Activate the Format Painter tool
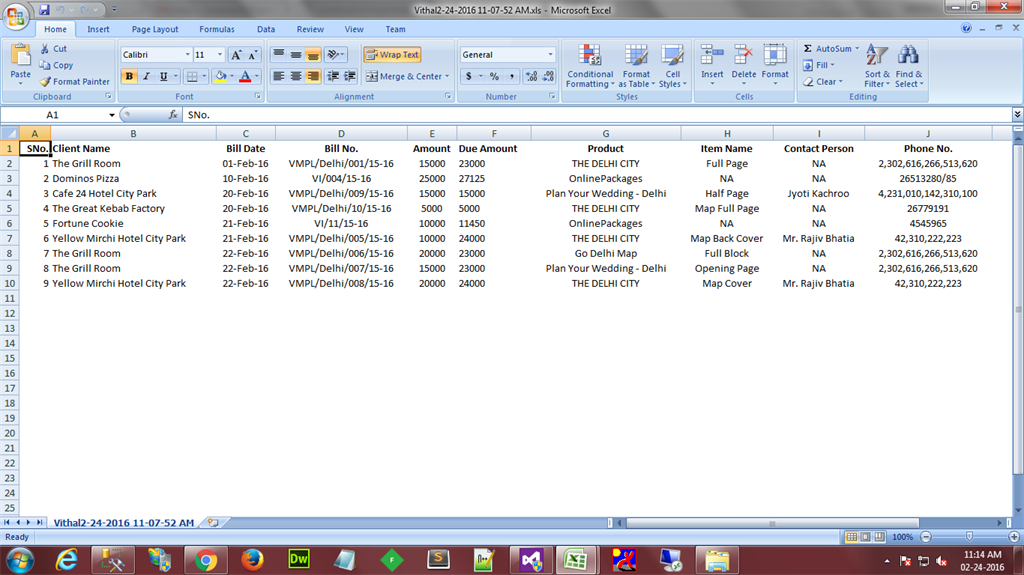Viewport: 1024px width, 575px height. point(74,82)
